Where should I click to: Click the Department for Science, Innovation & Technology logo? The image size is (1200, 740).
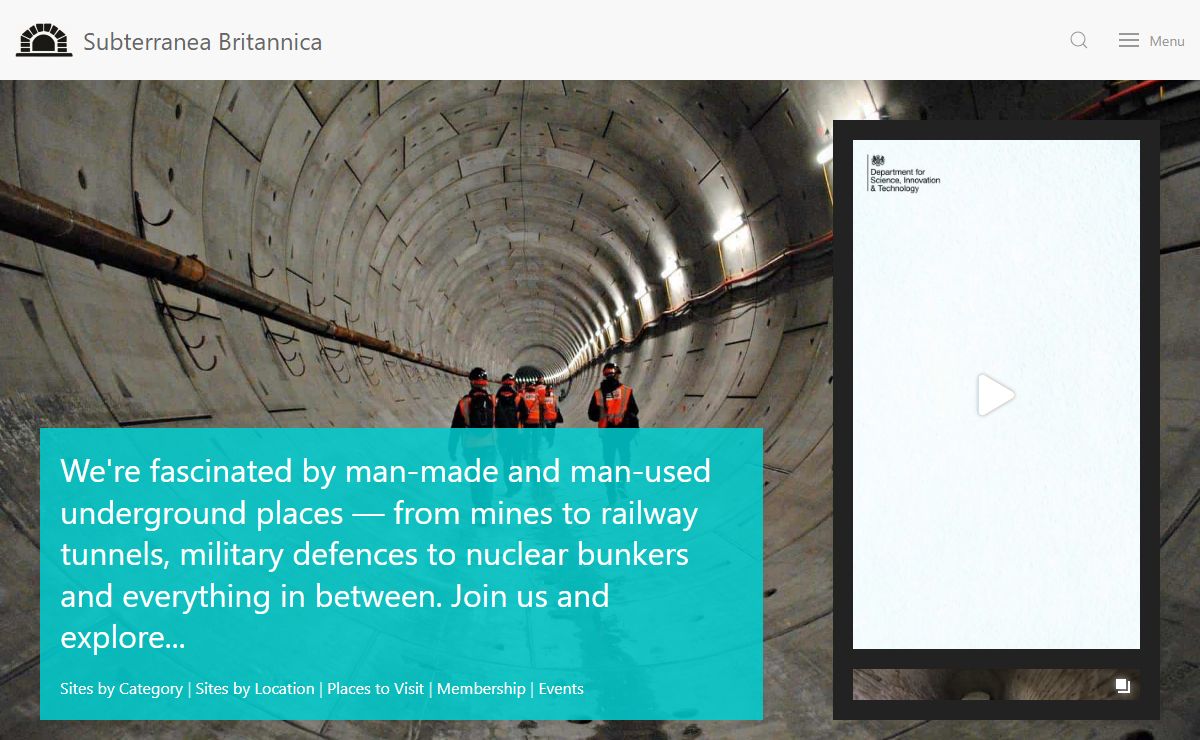point(904,173)
